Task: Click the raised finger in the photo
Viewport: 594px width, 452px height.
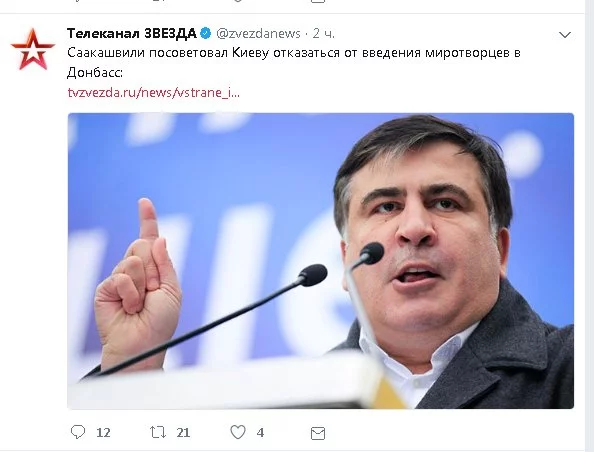Action: click(x=148, y=220)
